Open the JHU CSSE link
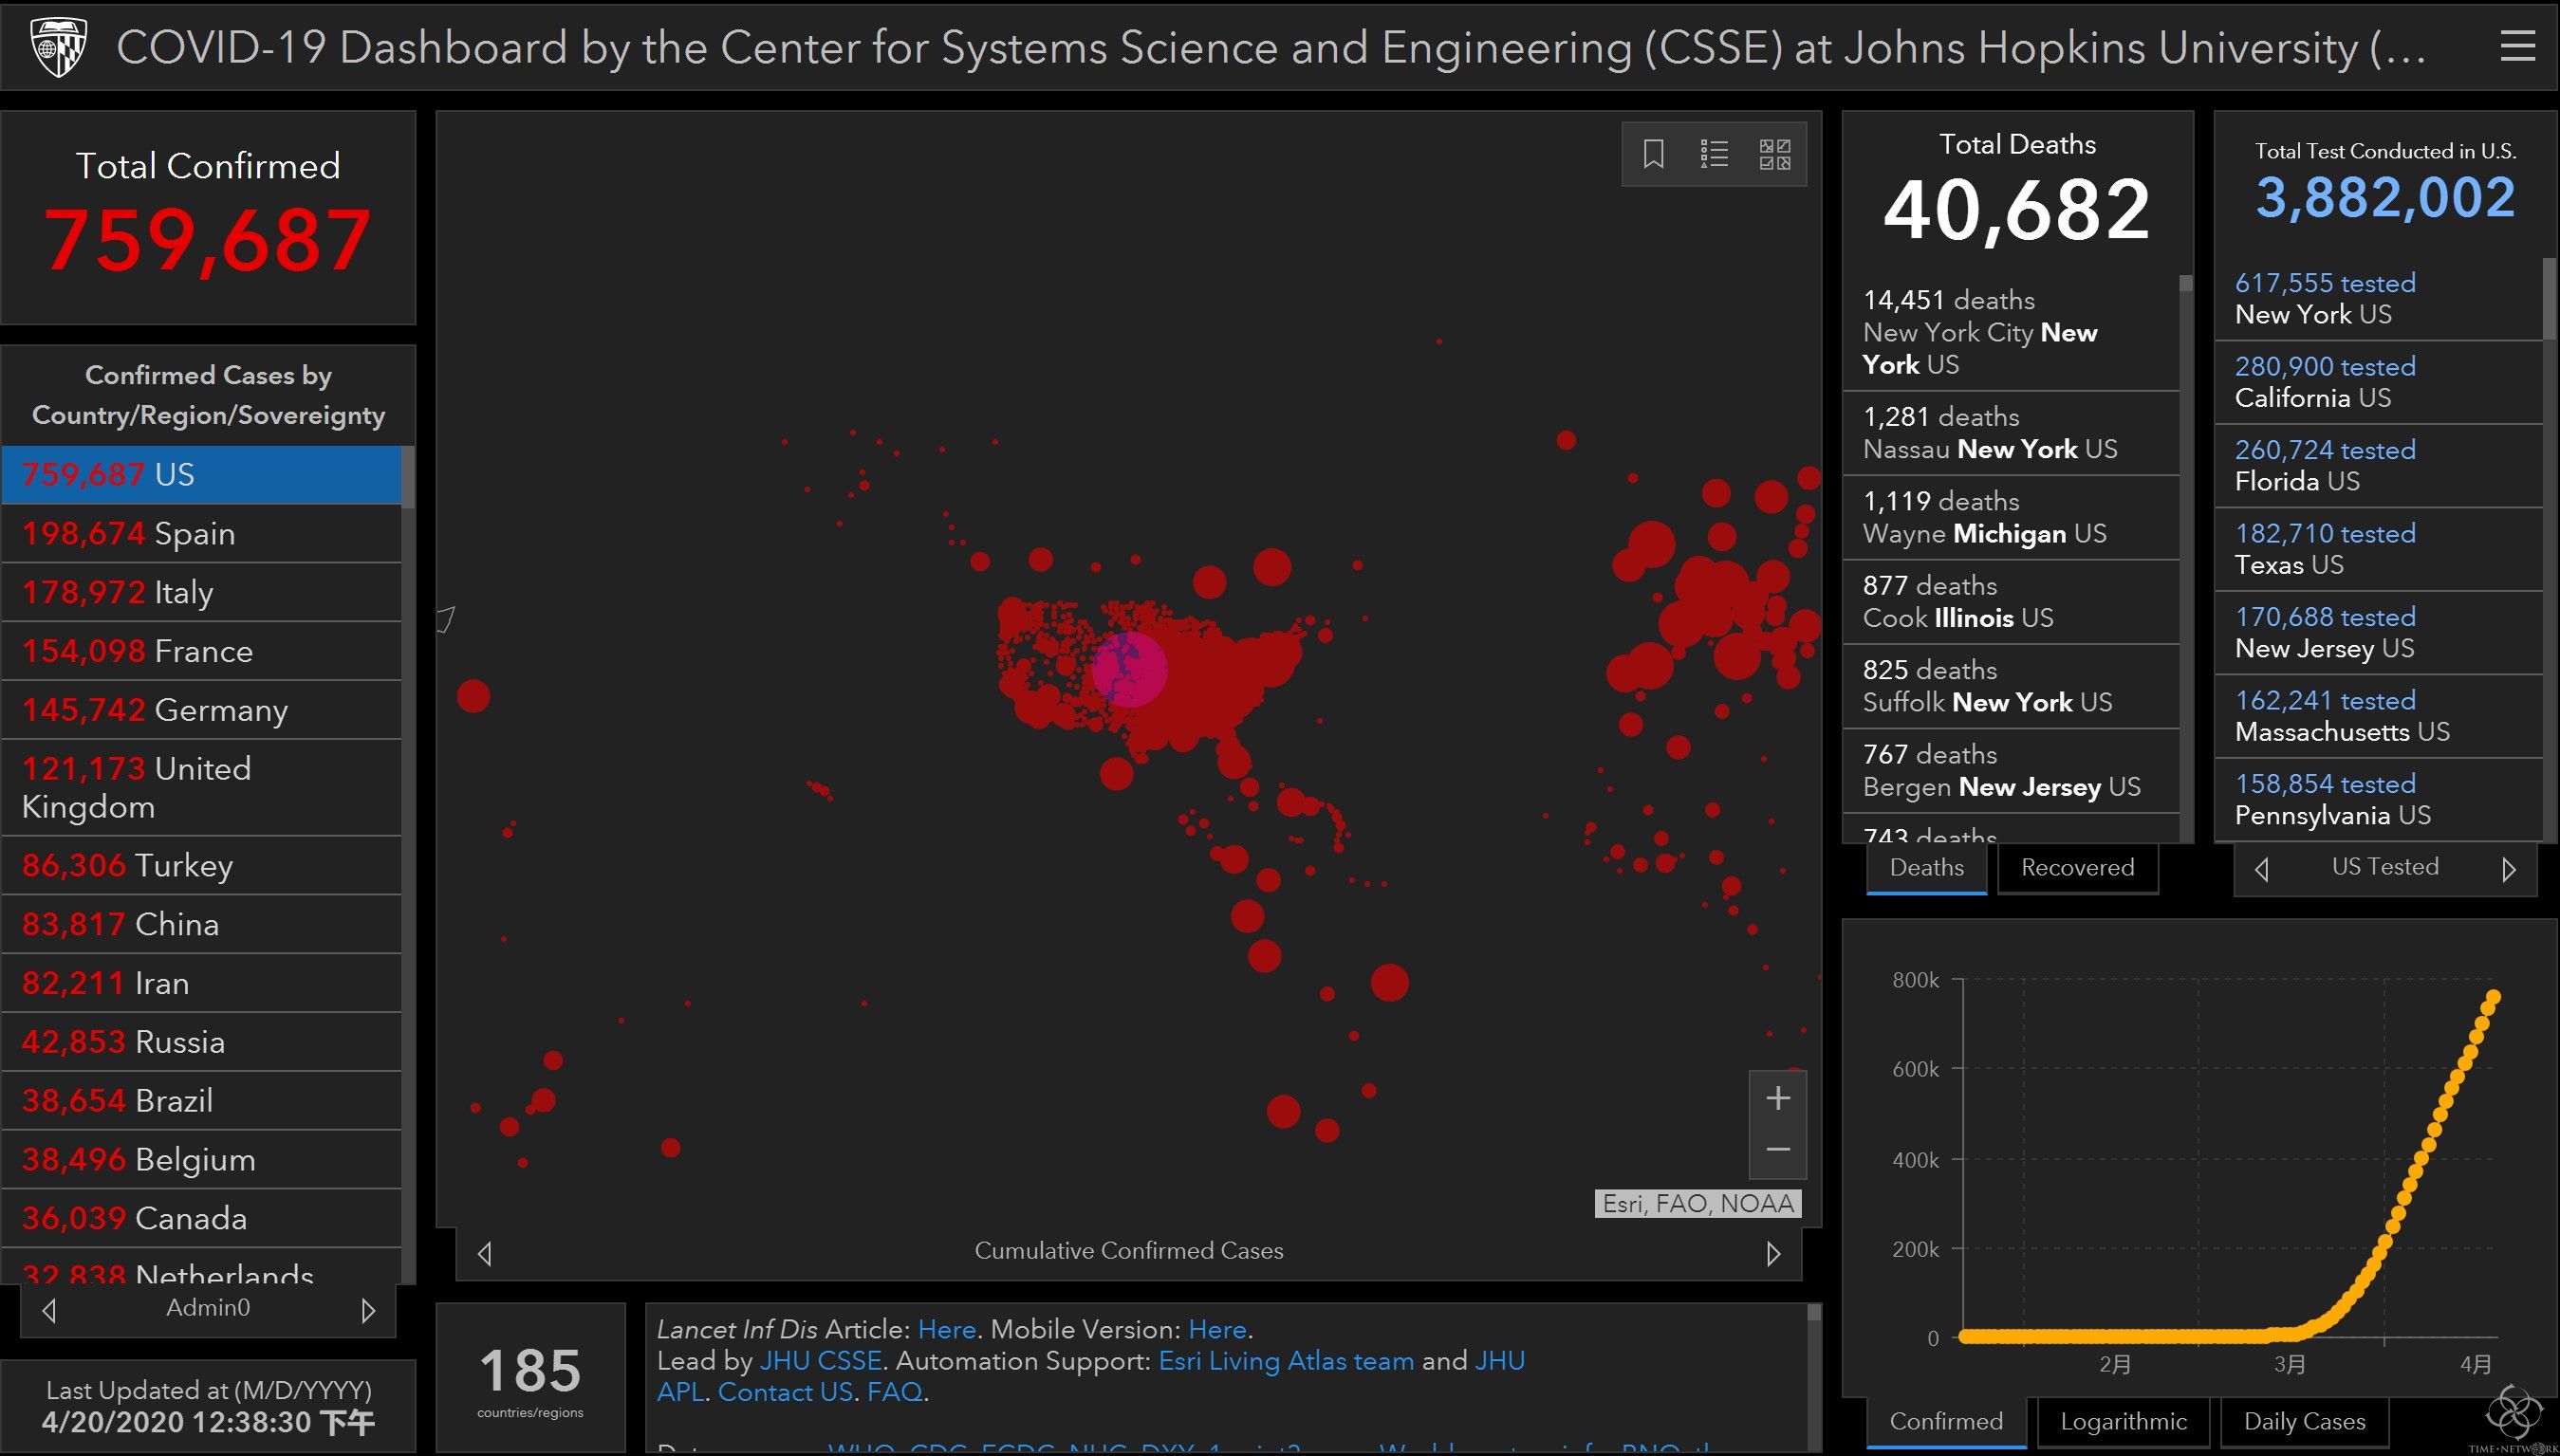2560x1456 pixels. point(821,1361)
